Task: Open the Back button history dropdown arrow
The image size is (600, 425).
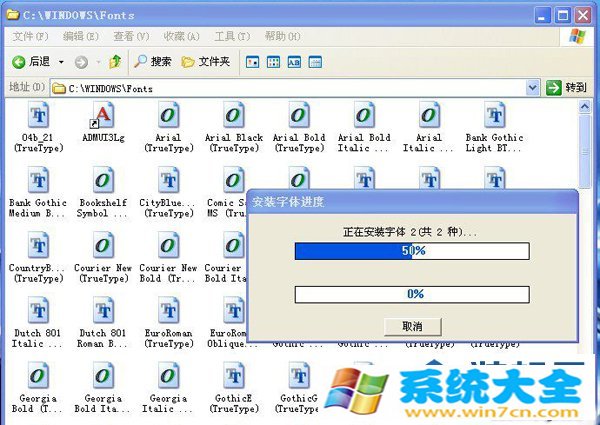Action: (61, 62)
